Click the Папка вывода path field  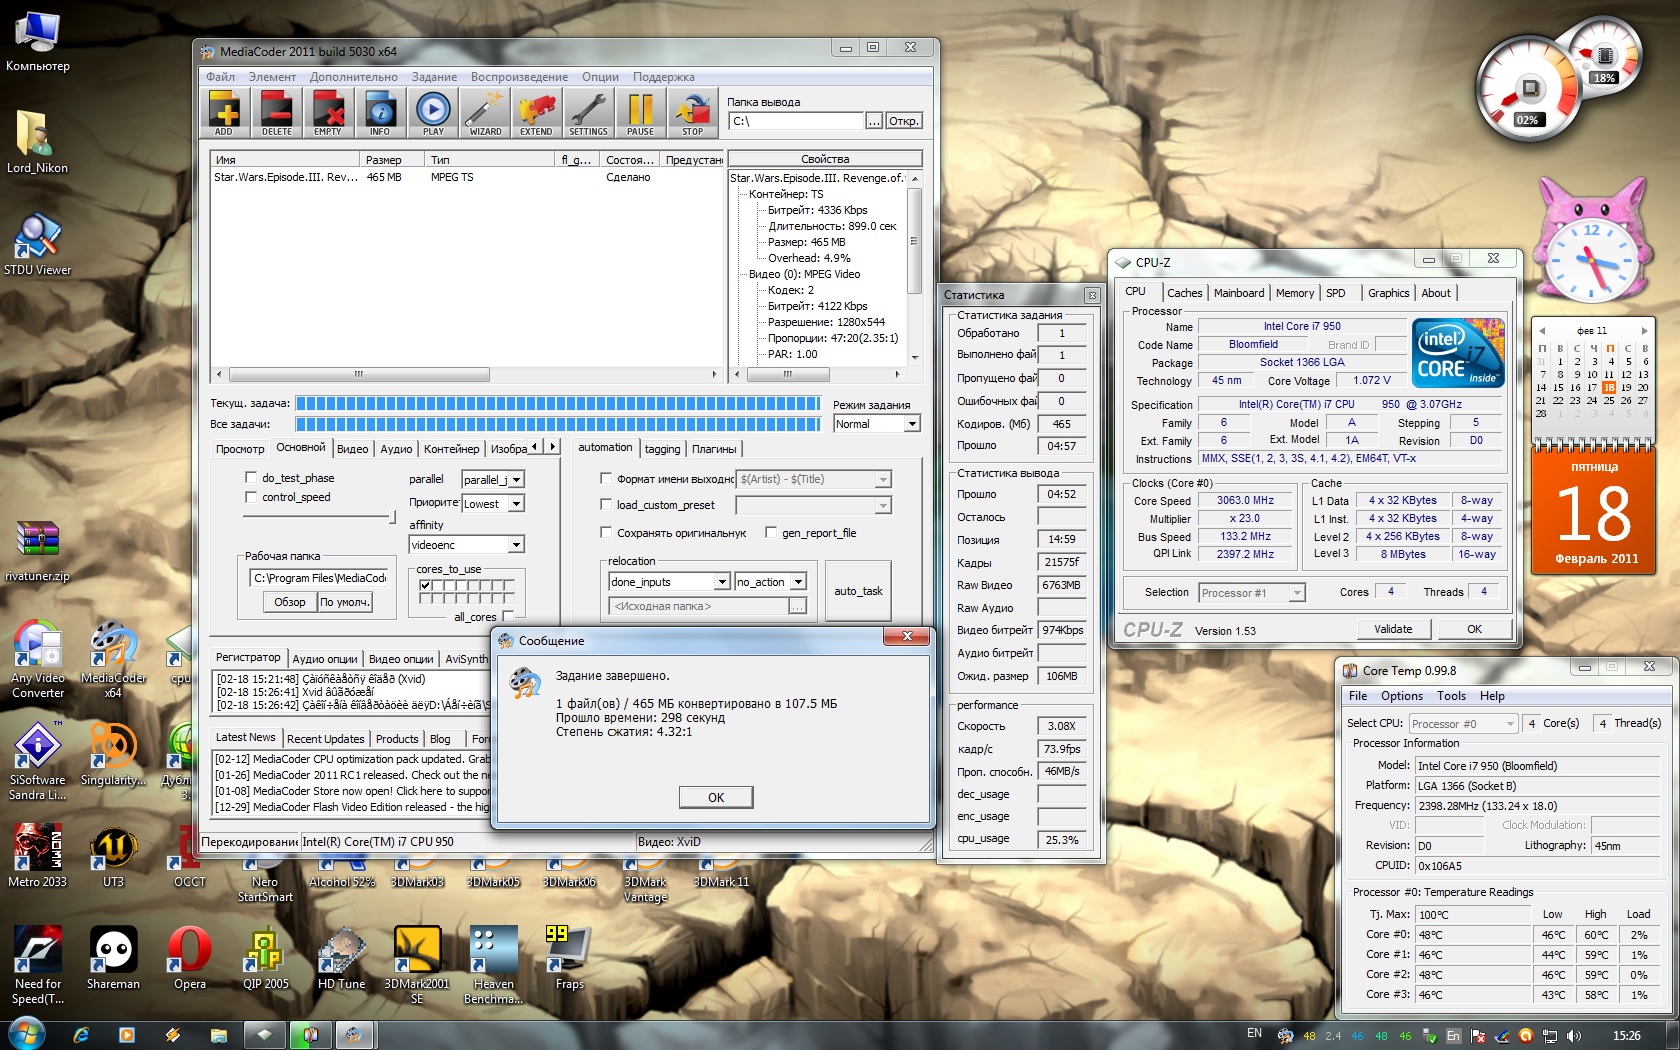[796, 121]
